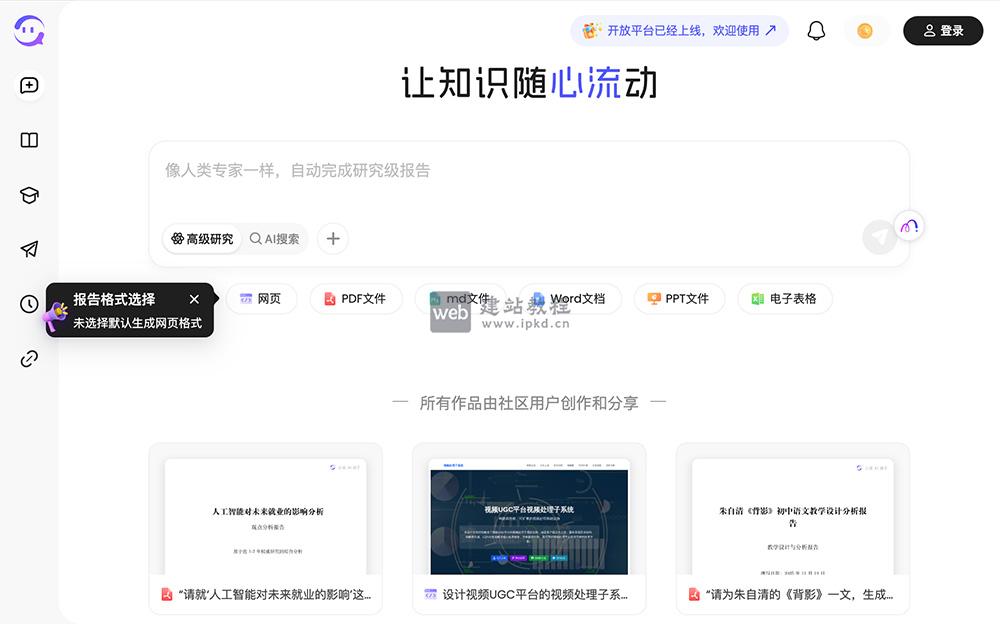1000x624 pixels.
Task: Click the 登录 login button
Action: pyautogui.click(x=942, y=30)
